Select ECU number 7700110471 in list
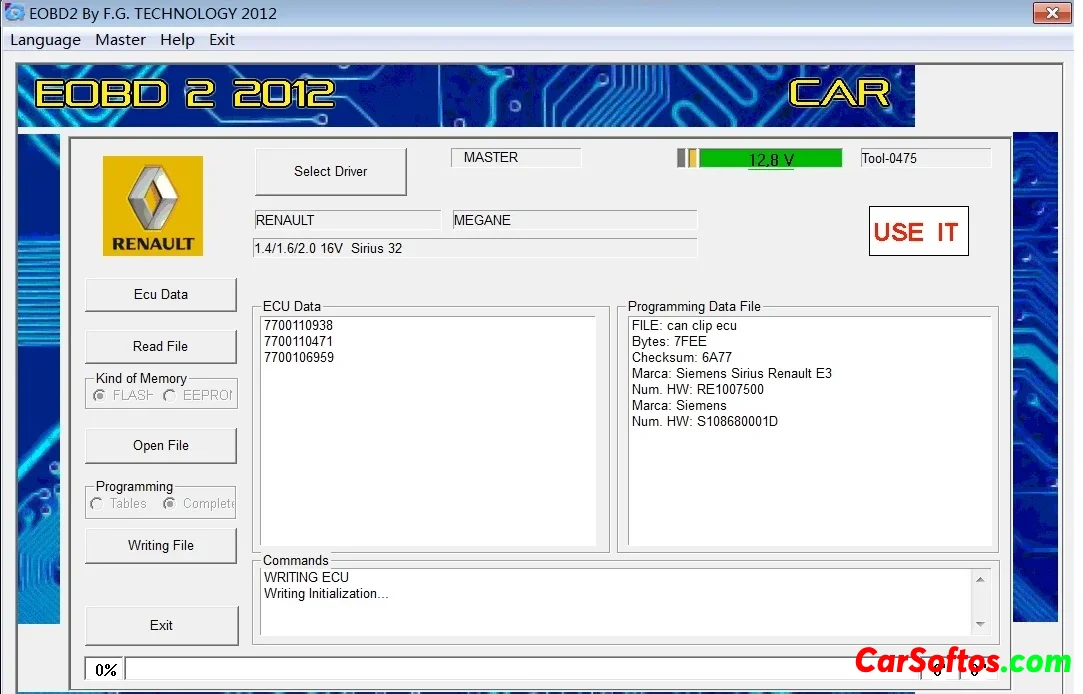The height and width of the screenshot is (694, 1083). coord(298,342)
